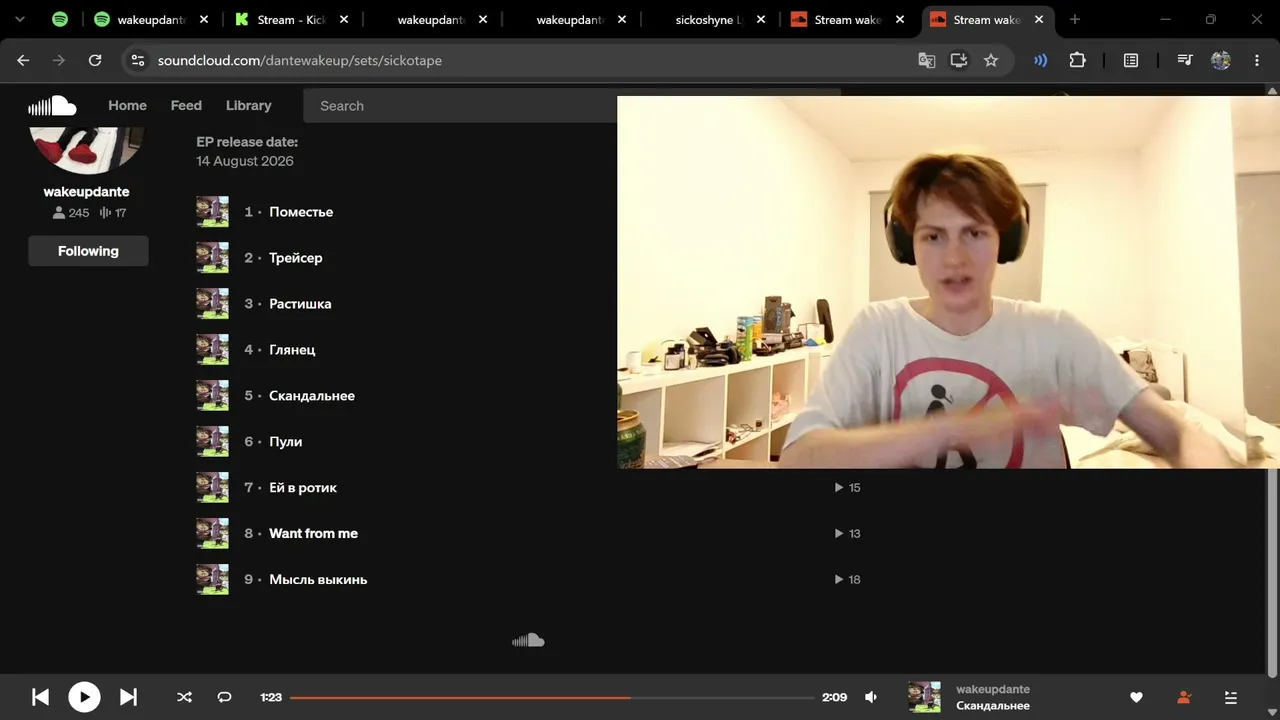Image resolution: width=1280 pixels, height=720 pixels.
Task: Play track 3 Растишка
Action: point(300,304)
